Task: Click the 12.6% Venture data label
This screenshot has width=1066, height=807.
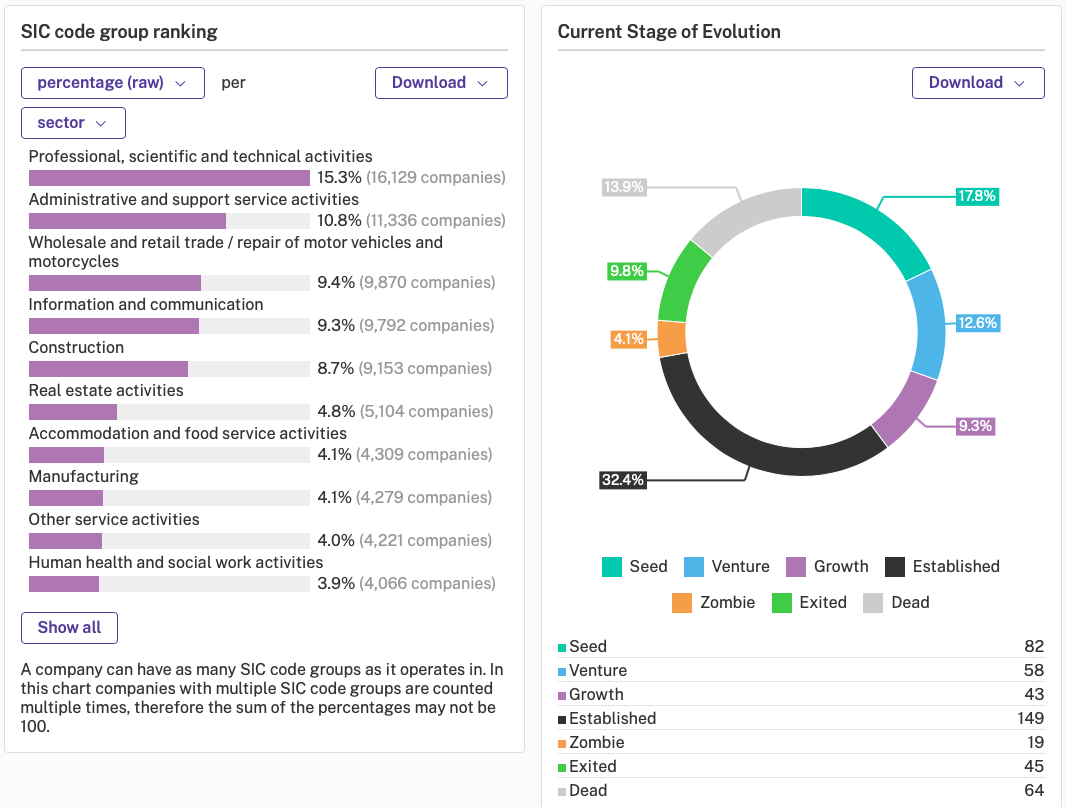Action: pyautogui.click(x=977, y=323)
